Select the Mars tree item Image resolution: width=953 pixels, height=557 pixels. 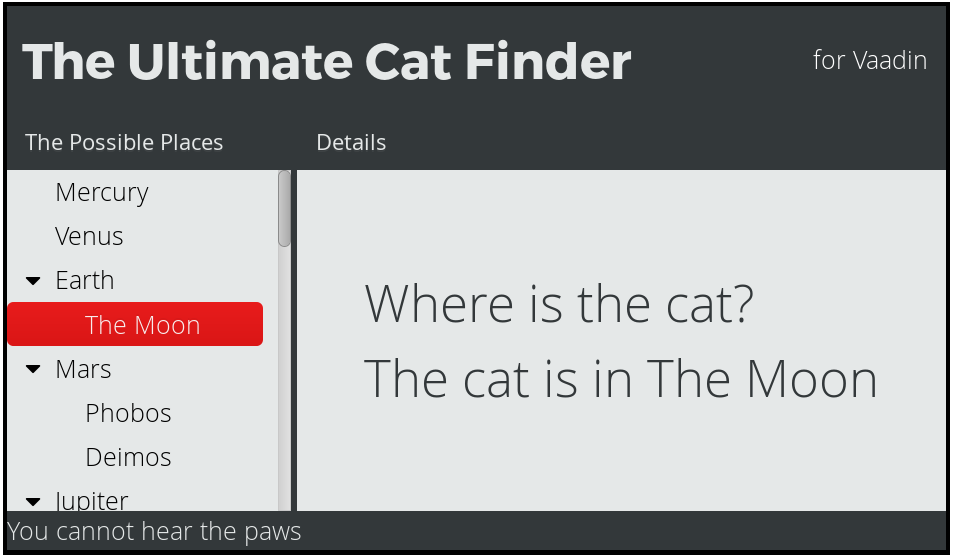point(83,369)
